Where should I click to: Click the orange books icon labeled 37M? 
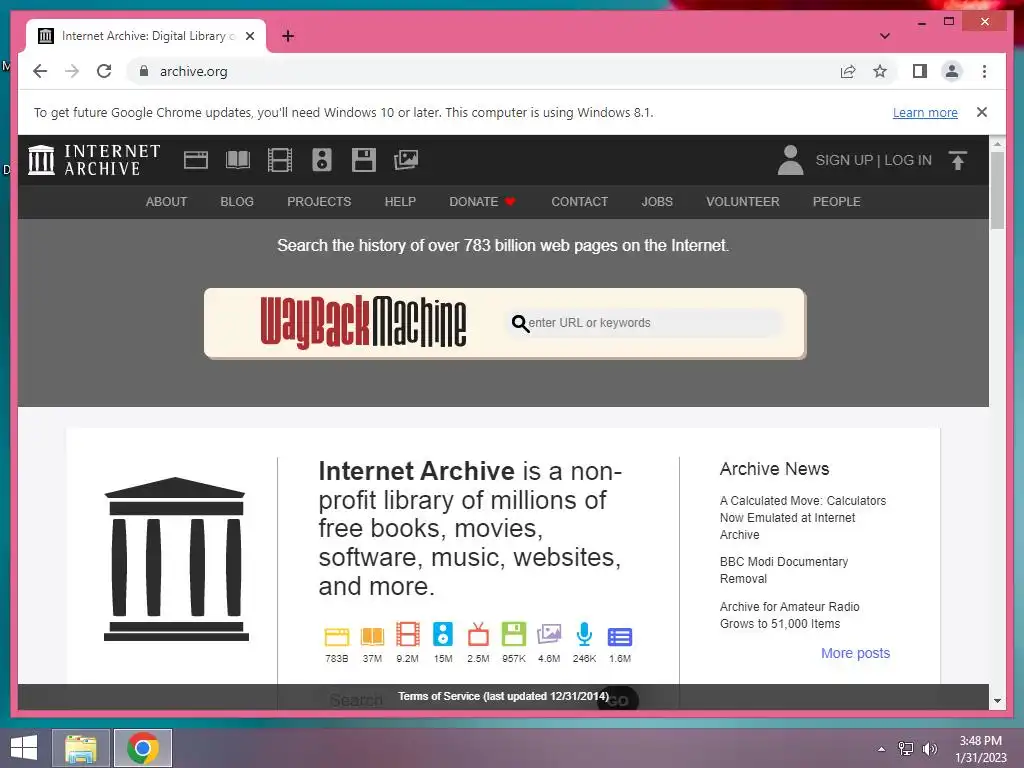click(x=372, y=636)
